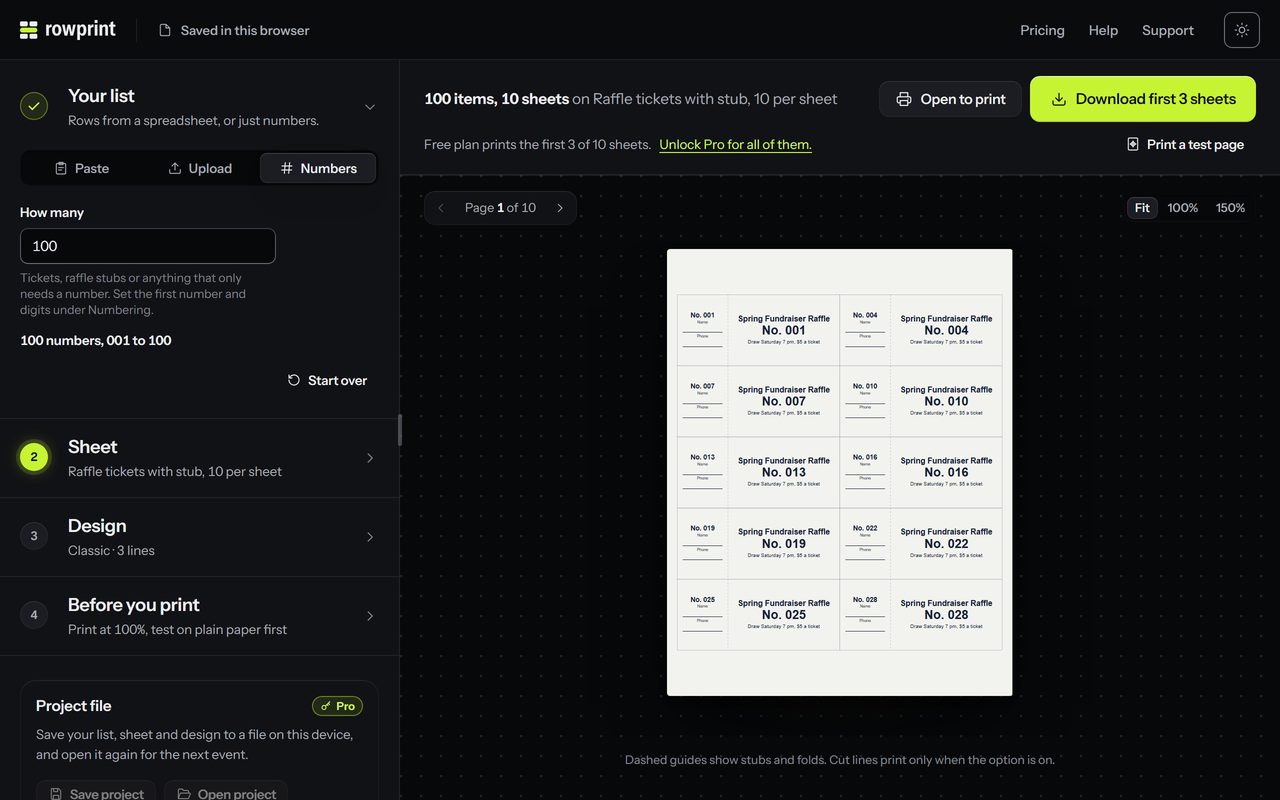Click the step 3 number badge
1280x800 pixels.
click(x=34, y=536)
